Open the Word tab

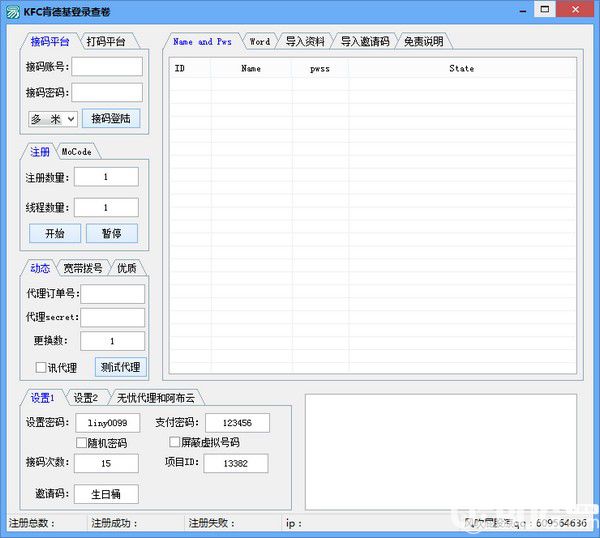[260, 41]
